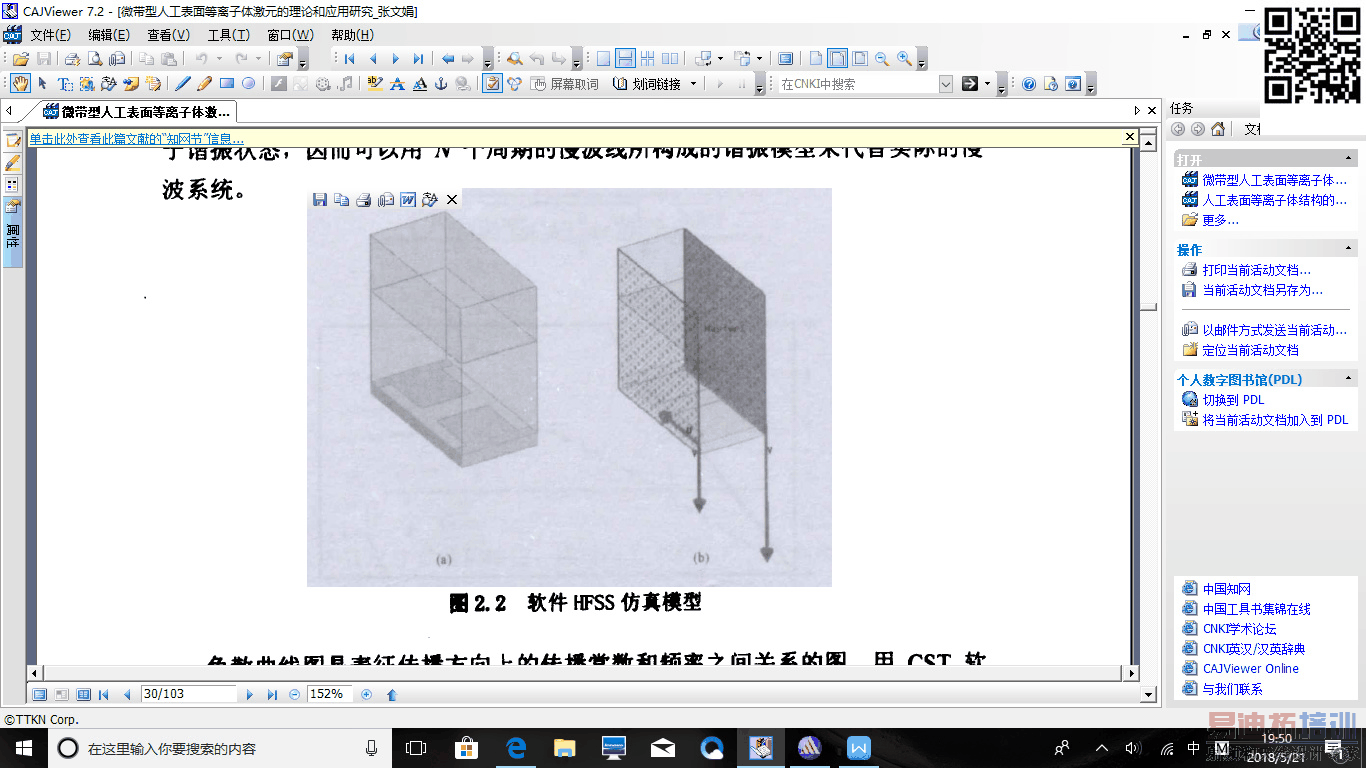
Task: Toggle the 划词链接 word link button
Action: tap(647, 84)
